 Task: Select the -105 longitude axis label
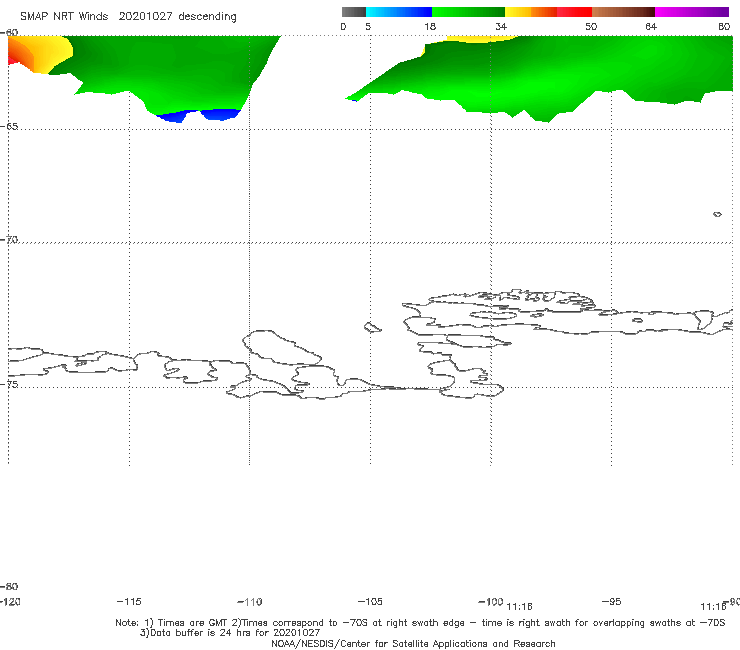click(x=370, y=601)
